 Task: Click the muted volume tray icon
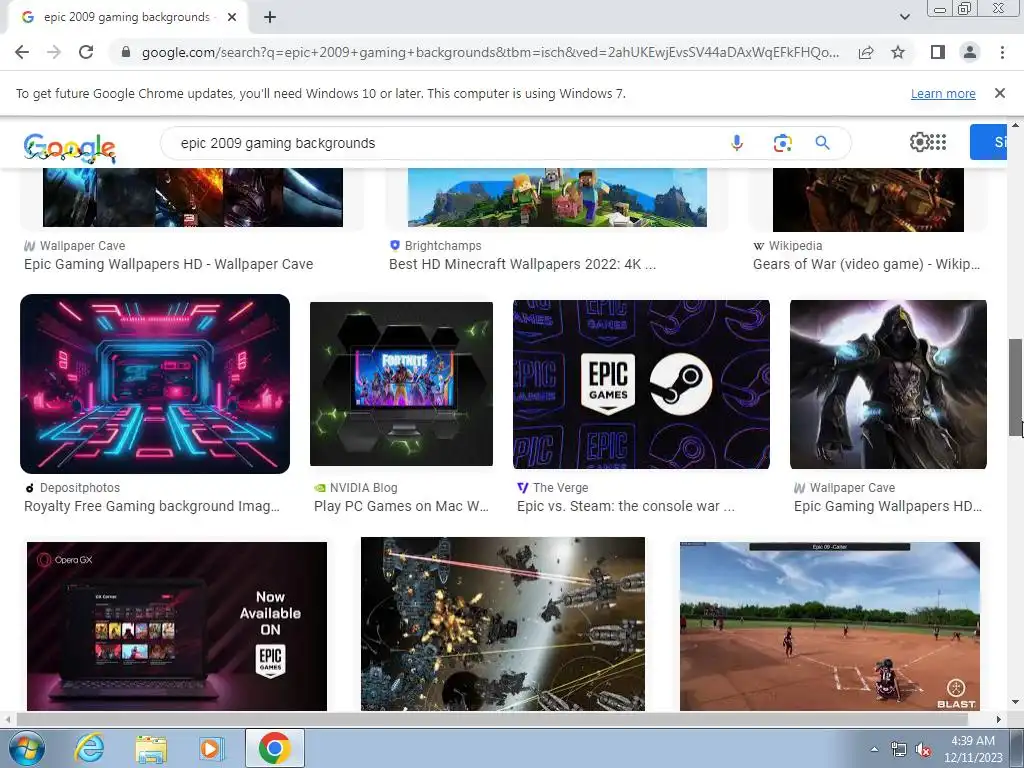pyautogui.click(x=923, y=750)
